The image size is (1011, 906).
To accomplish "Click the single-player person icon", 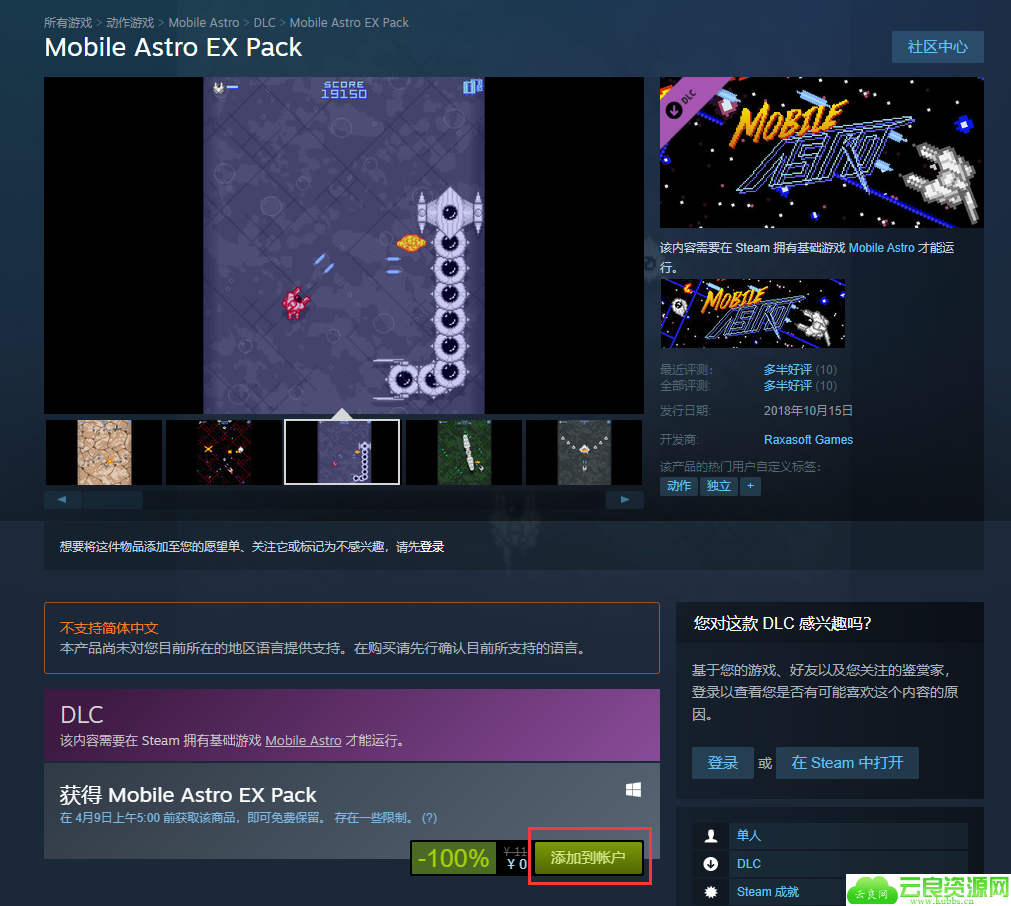I will pyautogui.click(x=711, y=836).
